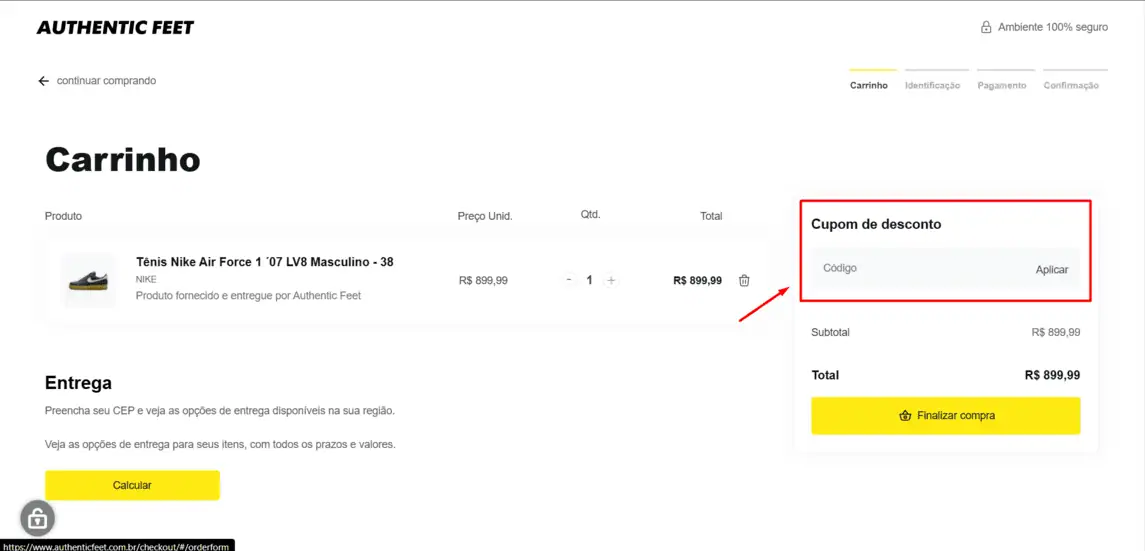The width and height of the screenshot is (1145, 551).
Task: Click the round lock badge at bottom left
Action: coord(37,518)
